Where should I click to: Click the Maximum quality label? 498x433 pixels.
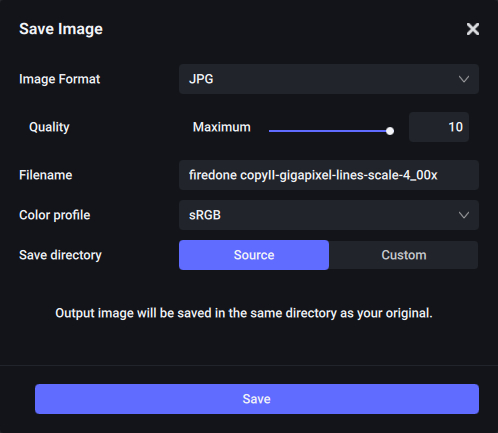point(222,127)
